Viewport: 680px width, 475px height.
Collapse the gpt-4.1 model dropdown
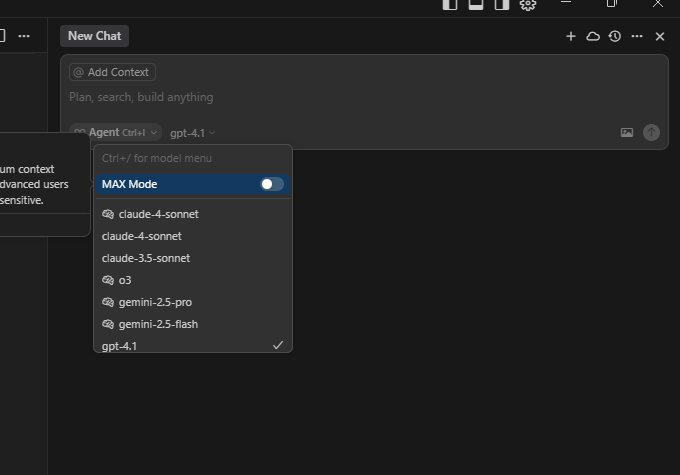(192, 133)
